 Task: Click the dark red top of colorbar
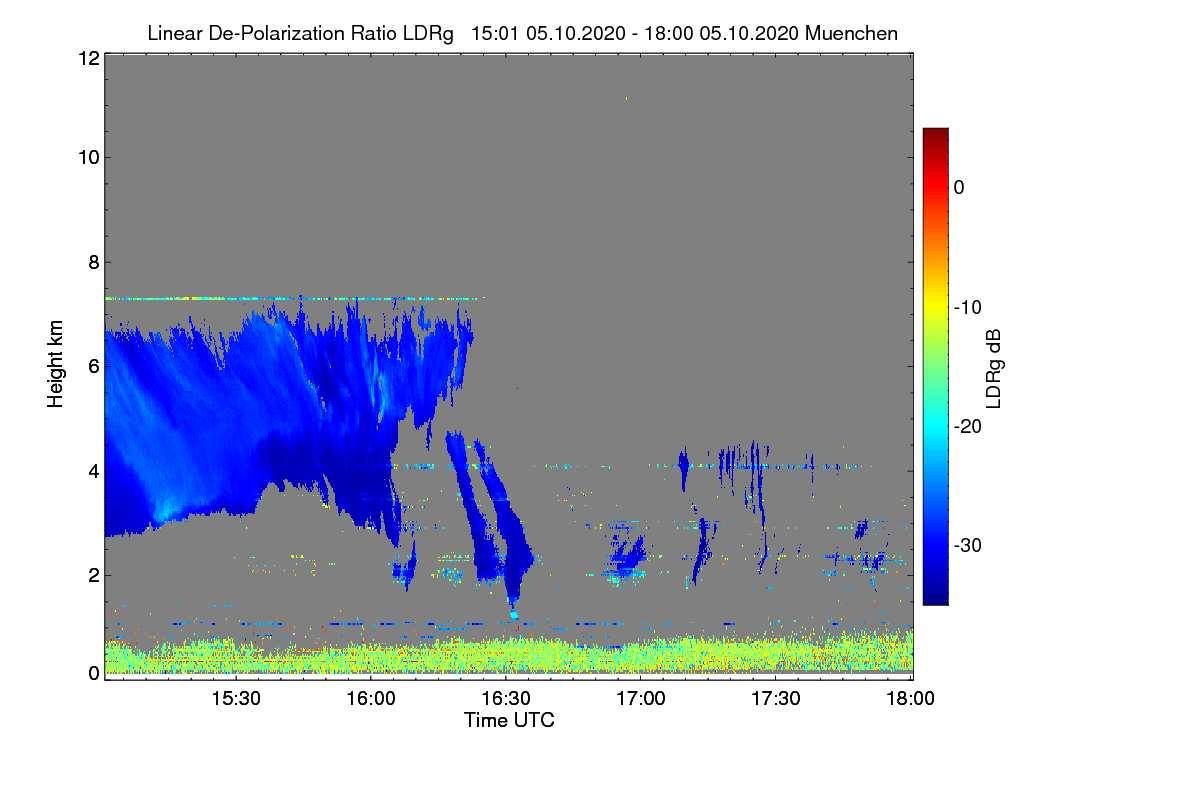point(935,136)
